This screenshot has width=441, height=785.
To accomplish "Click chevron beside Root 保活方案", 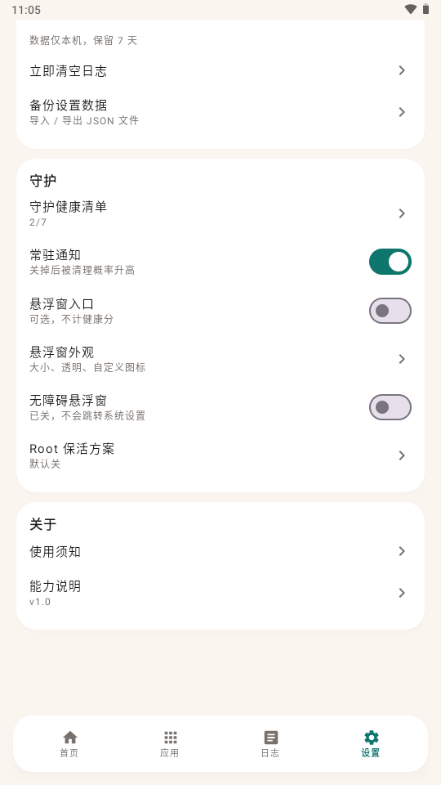I will 401,456.
